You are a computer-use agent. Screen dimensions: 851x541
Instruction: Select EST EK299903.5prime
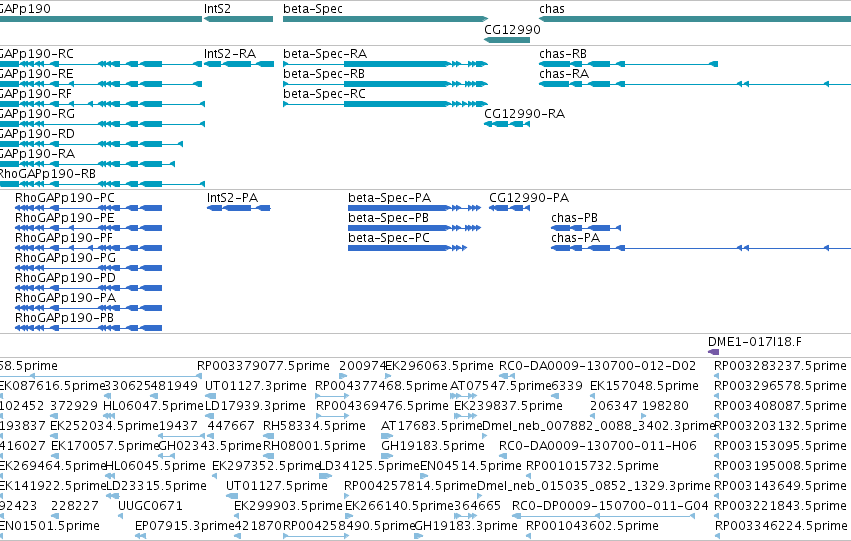tap(288, 507)
